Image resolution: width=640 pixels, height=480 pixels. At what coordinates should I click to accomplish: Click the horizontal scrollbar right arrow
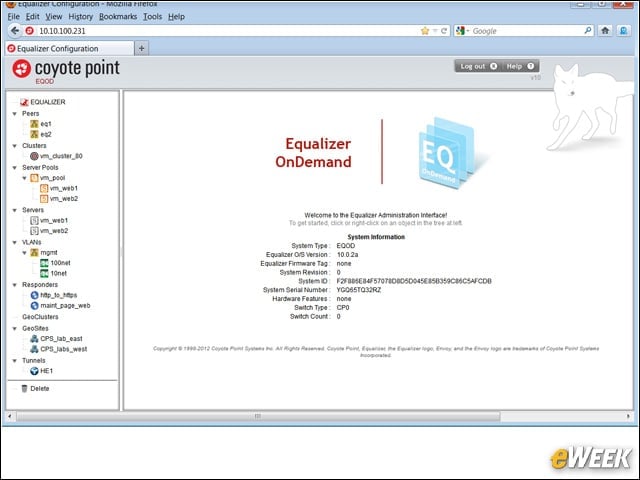pyautogui.click(x=628, y=416)
